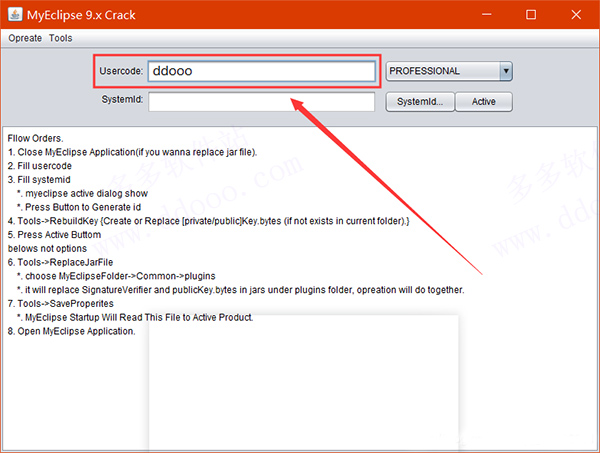Click the '7. Tools->SaveProperites' line
This screenshot has height=453, width=600.
61,303
